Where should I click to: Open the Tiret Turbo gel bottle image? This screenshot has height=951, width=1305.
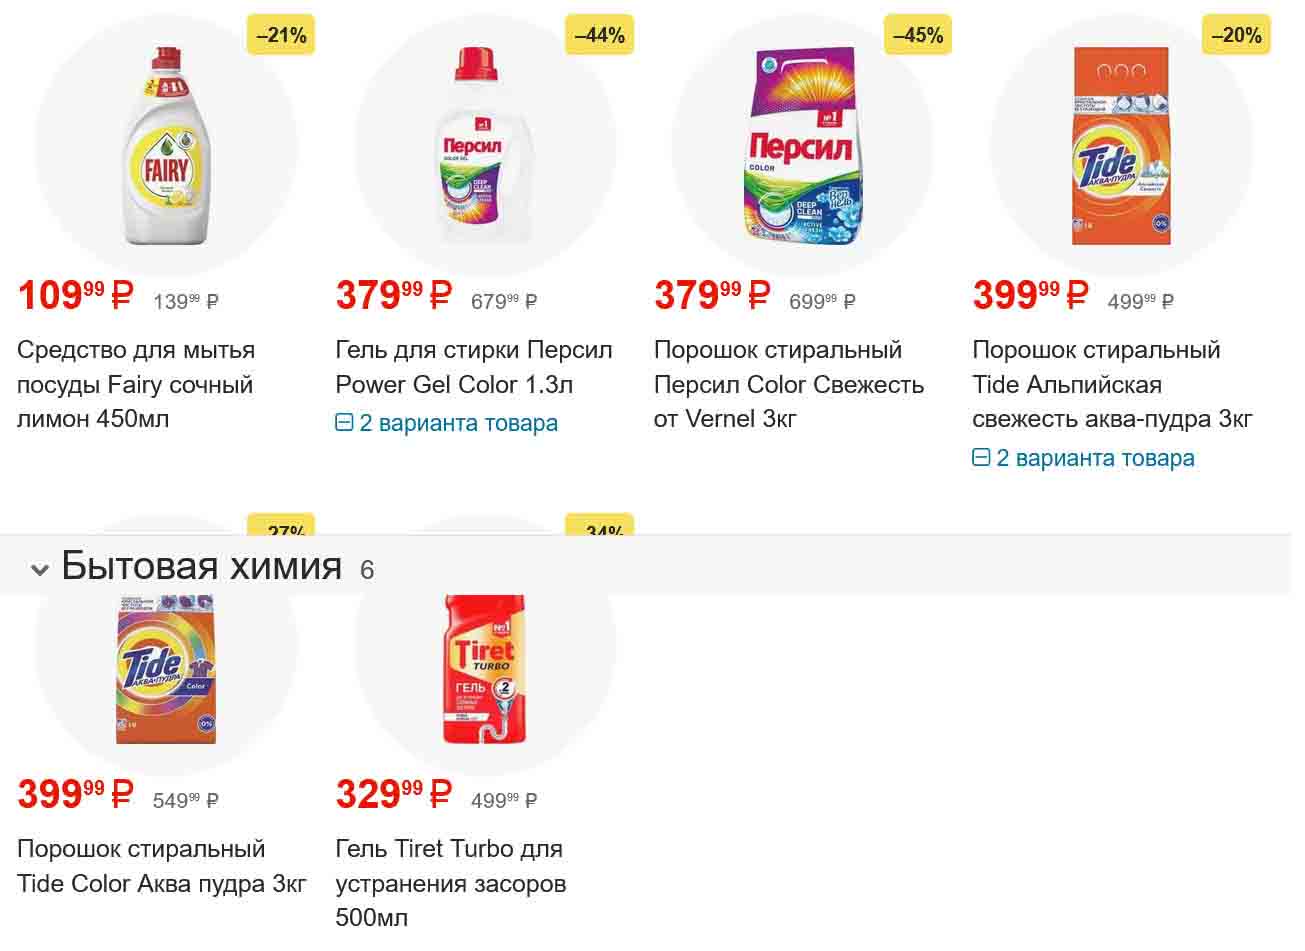pos(485,668)
